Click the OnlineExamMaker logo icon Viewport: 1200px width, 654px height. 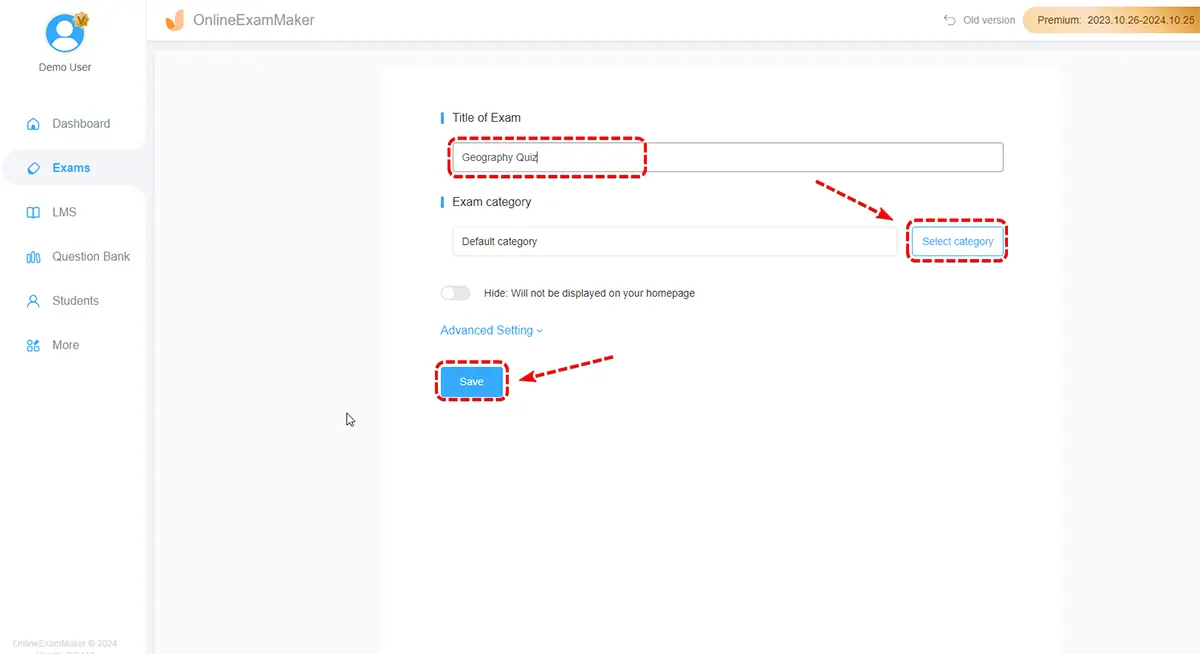click(x=175, y=20)
